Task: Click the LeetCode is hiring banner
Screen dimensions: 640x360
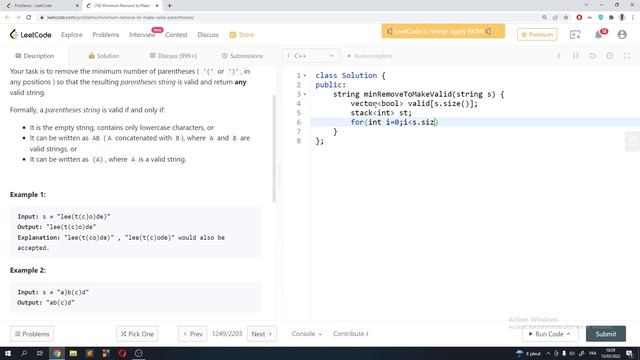Action: pos(443,31)
